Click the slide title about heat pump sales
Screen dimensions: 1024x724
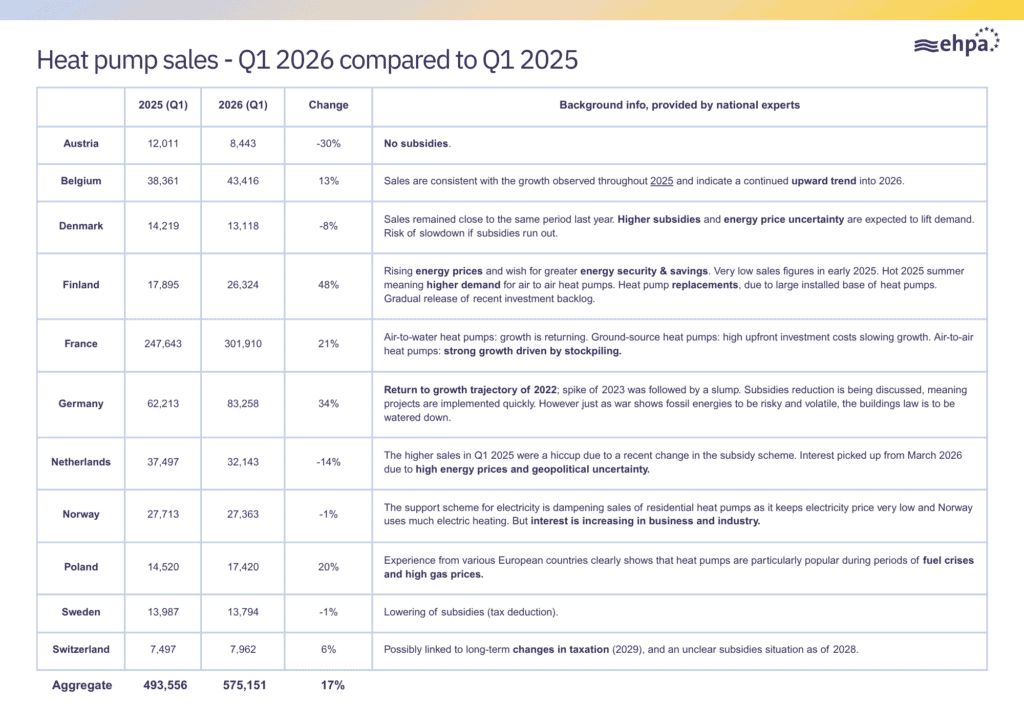pyautogui.click(x=307, y=60)
